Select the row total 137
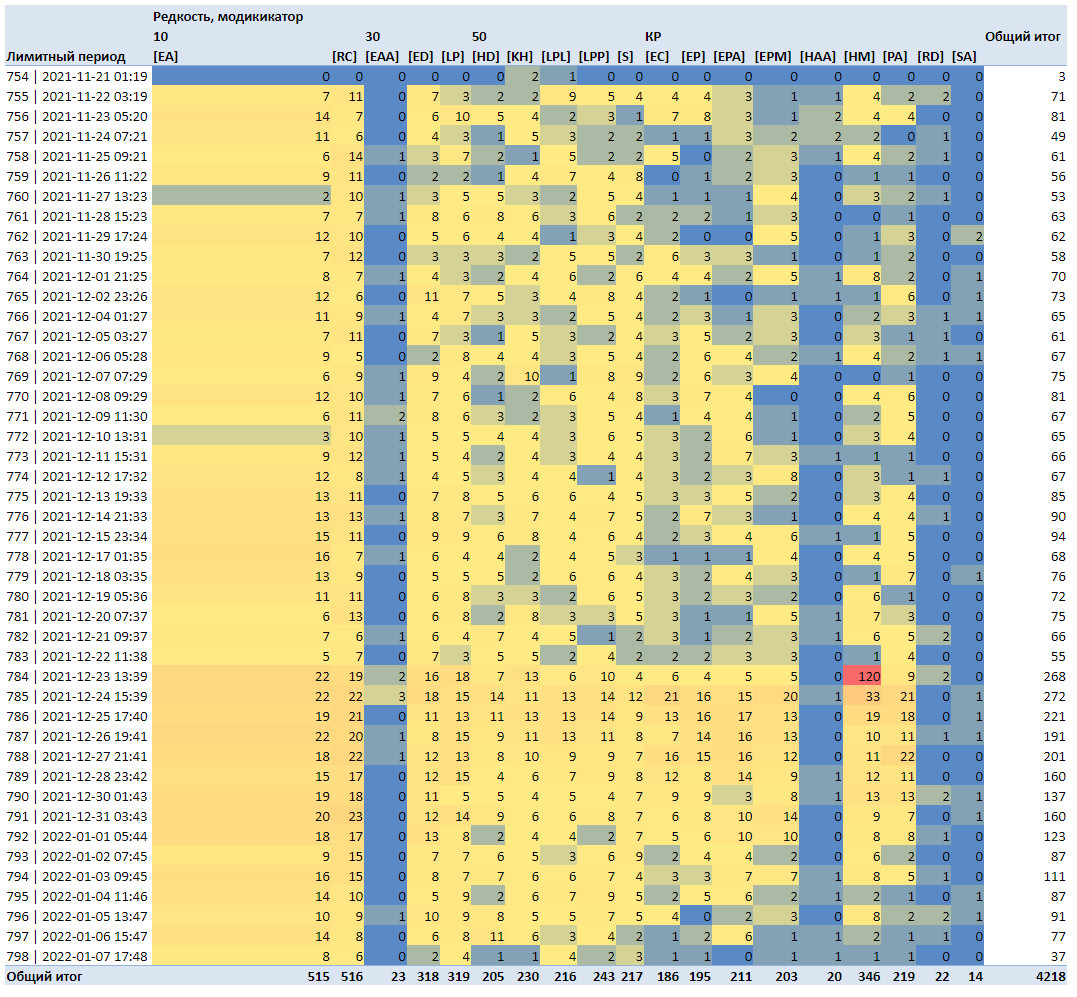The height and width of the screenshot is (997, 1077). point(1054,797)
